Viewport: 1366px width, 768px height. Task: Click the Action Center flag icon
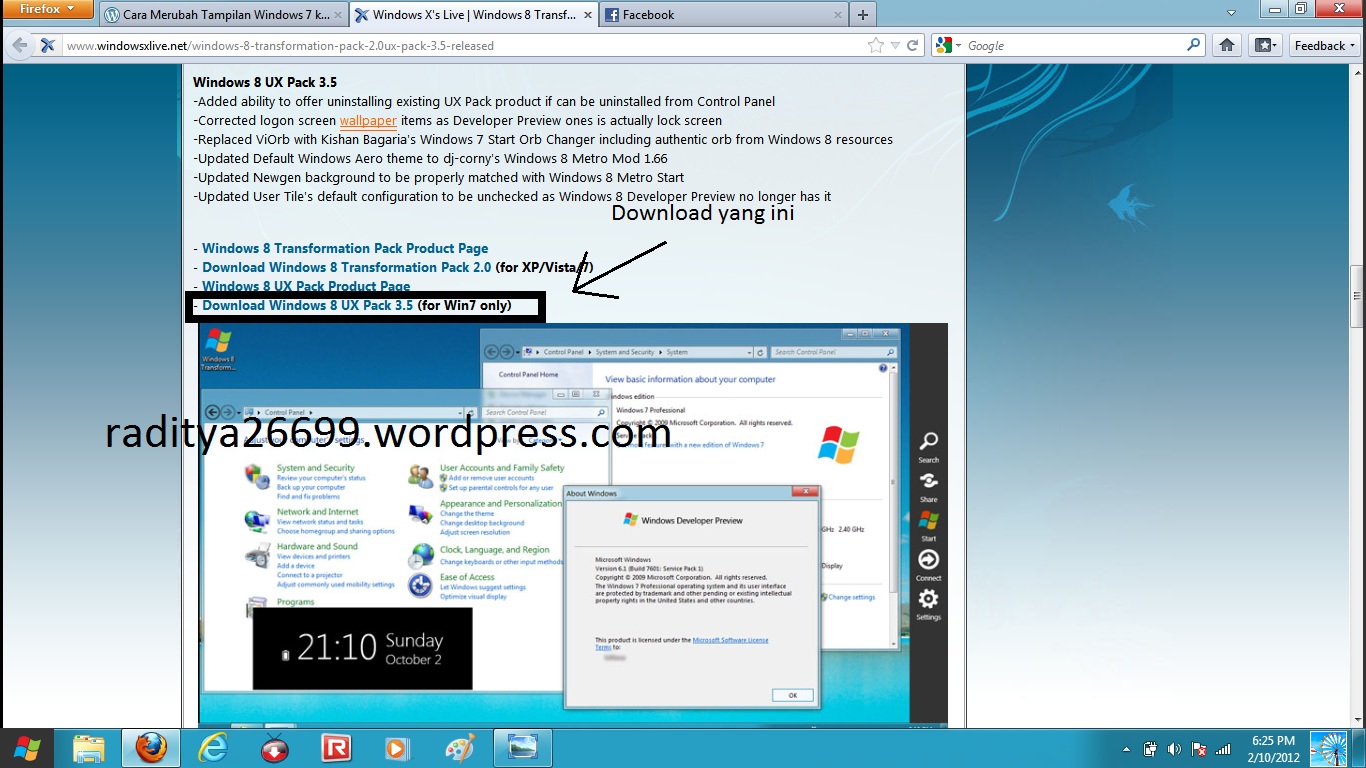(x=1198, y=747)
